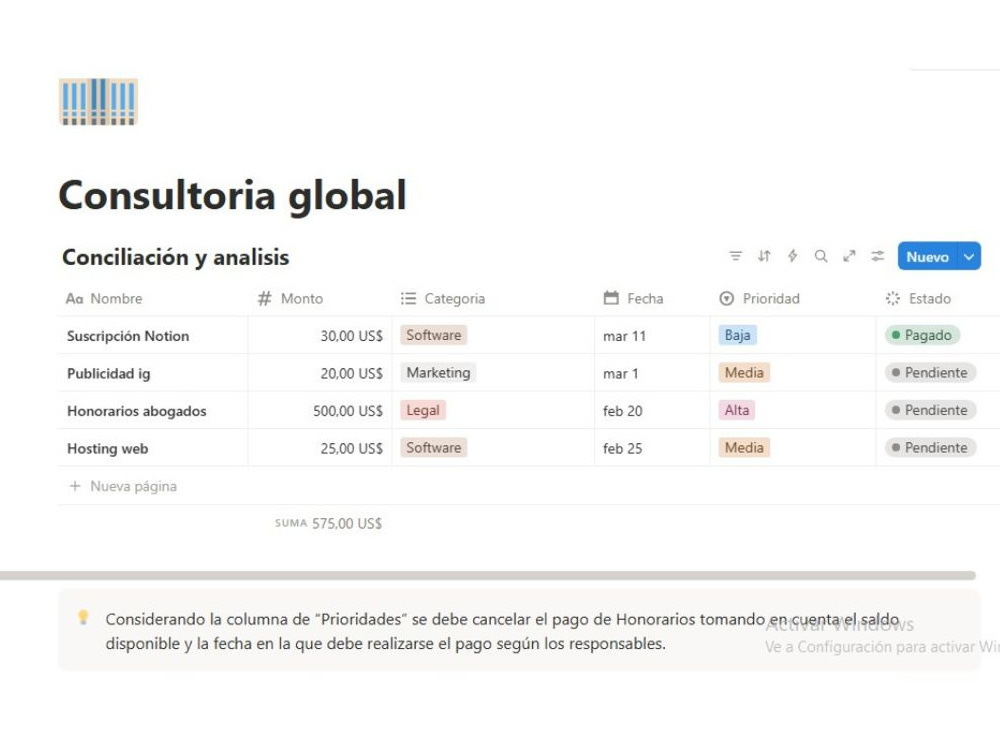This screenshot has width=1000, height=750.
Task: Open the Hosting web row
Action: 107,449
